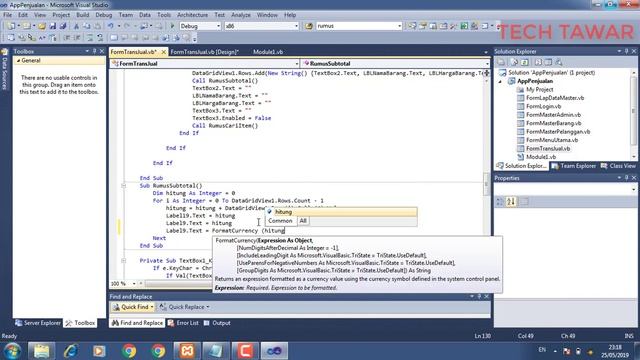Viewport: 640px width, 360px height.
Task: Switch to FormTransJual.vb [Design] tab
Action: (204, 52)
